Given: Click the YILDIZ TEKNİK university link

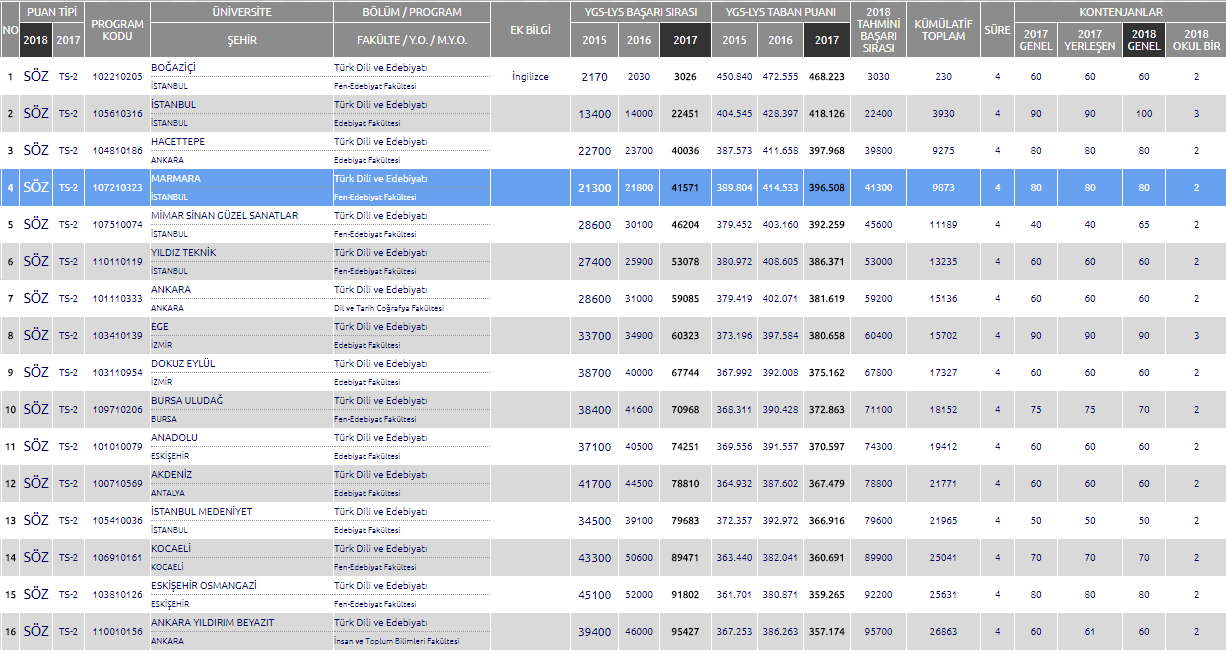Looking at the screenshot, I should [183, 253].
